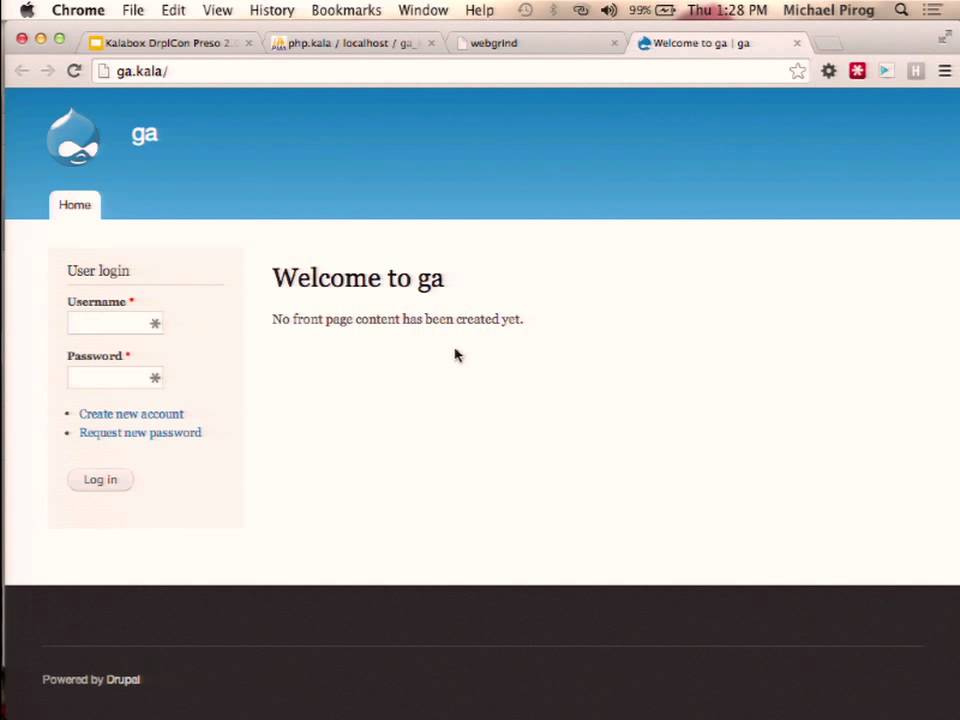Image resolution: width=960 pixels, height=720 pixels.
Task: Click LastPass asterisk in Username field
Action: click(155, 323)
